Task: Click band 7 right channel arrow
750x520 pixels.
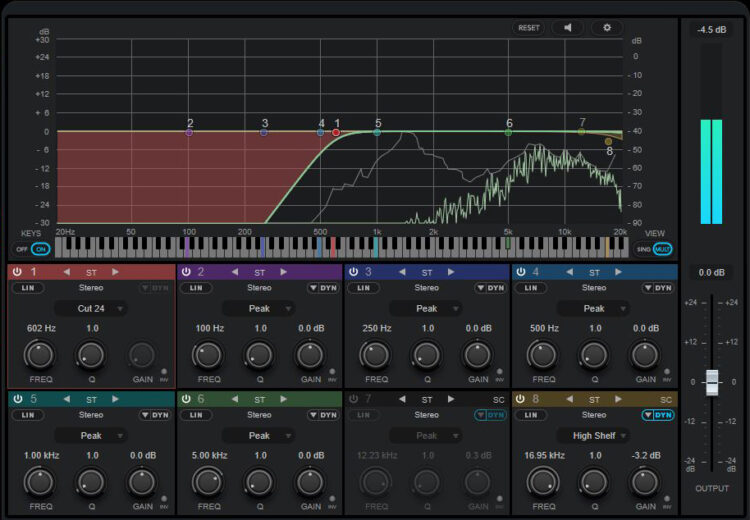Action: pyautogui.click(x=451, y=399)
